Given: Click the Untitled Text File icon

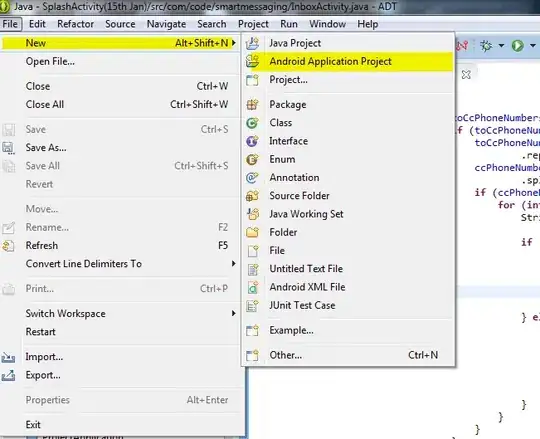Looking at the screenshot, I should pos(252,269).
